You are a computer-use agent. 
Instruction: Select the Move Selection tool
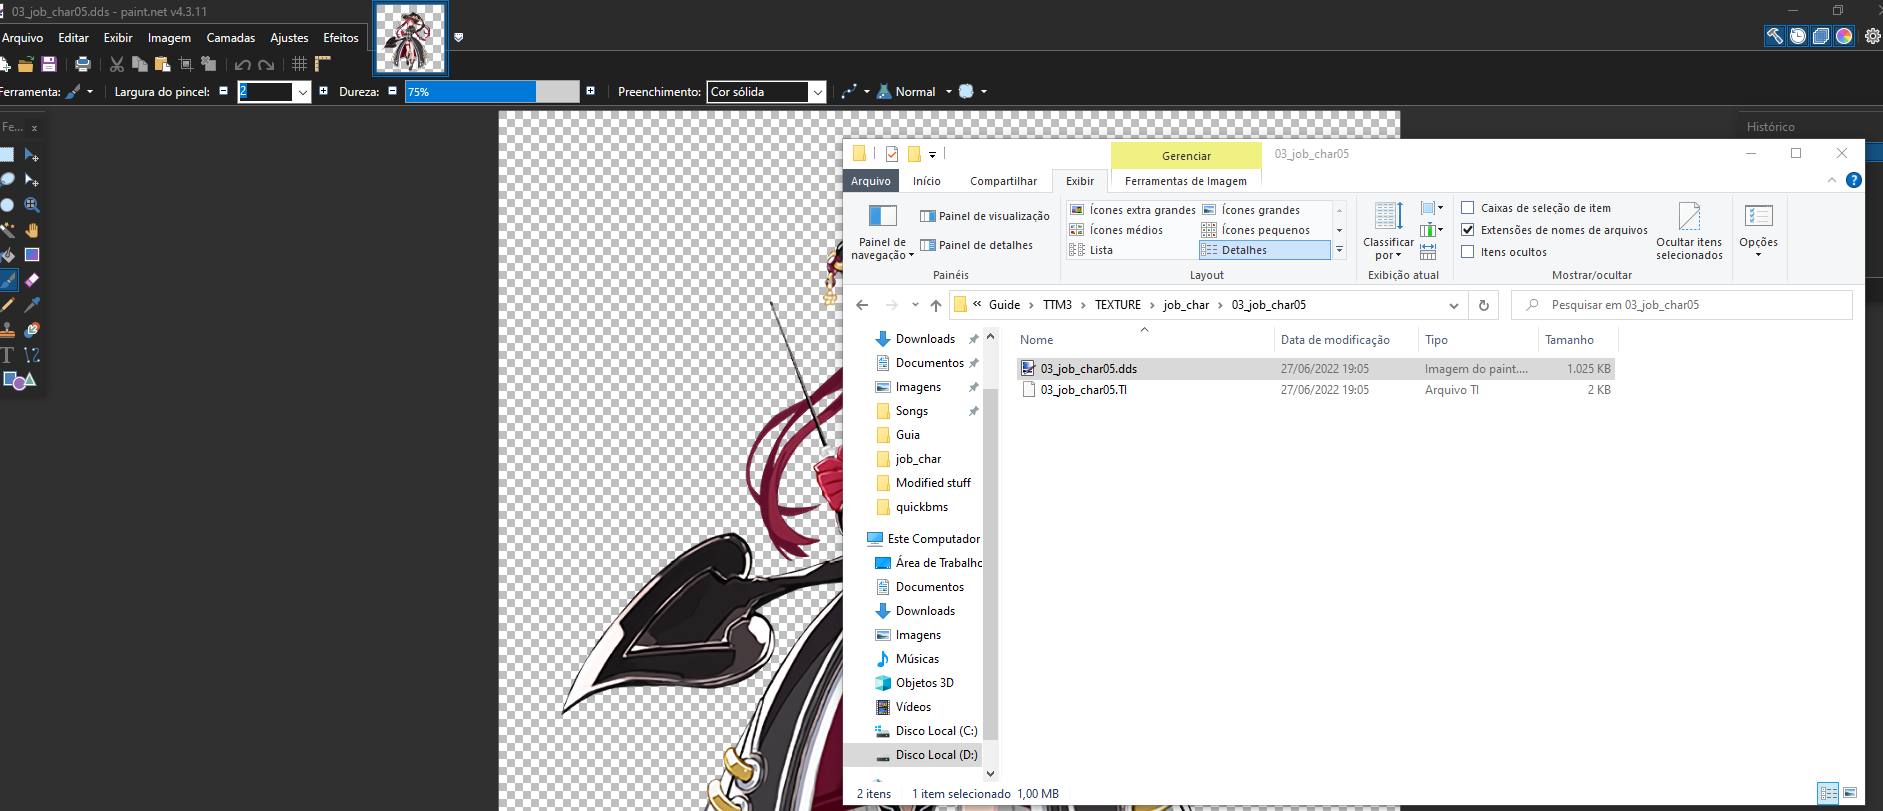click(32, 180)
